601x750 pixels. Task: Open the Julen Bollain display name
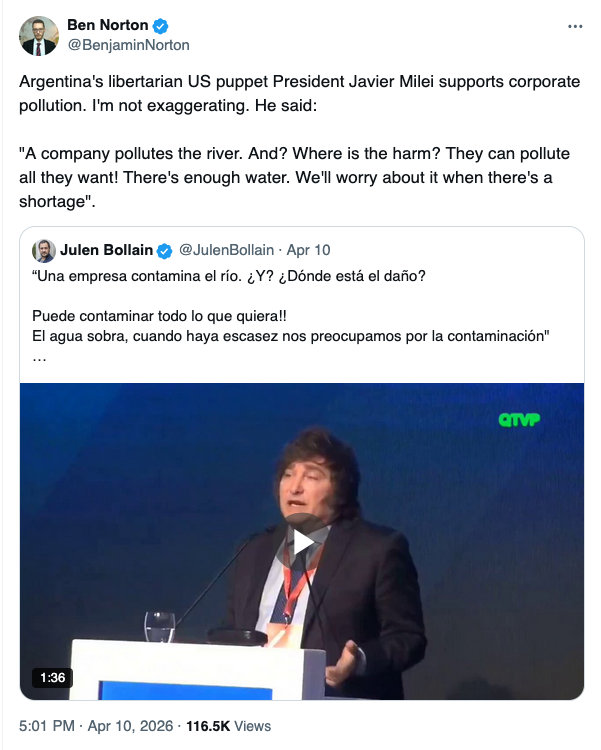click(106, 250)
